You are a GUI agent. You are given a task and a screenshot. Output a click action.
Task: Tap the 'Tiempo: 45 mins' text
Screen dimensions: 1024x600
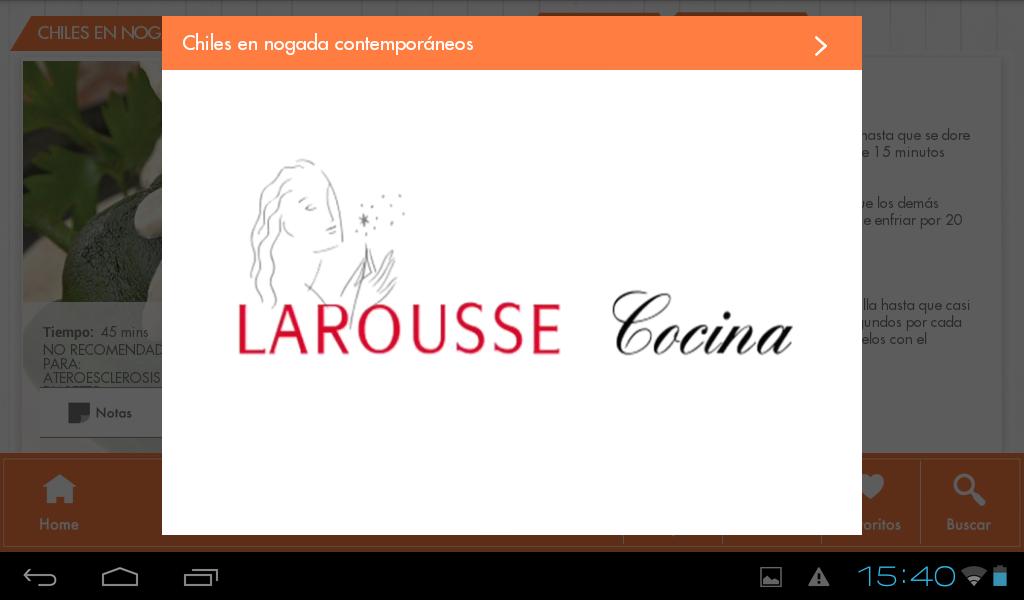(96, 332)
